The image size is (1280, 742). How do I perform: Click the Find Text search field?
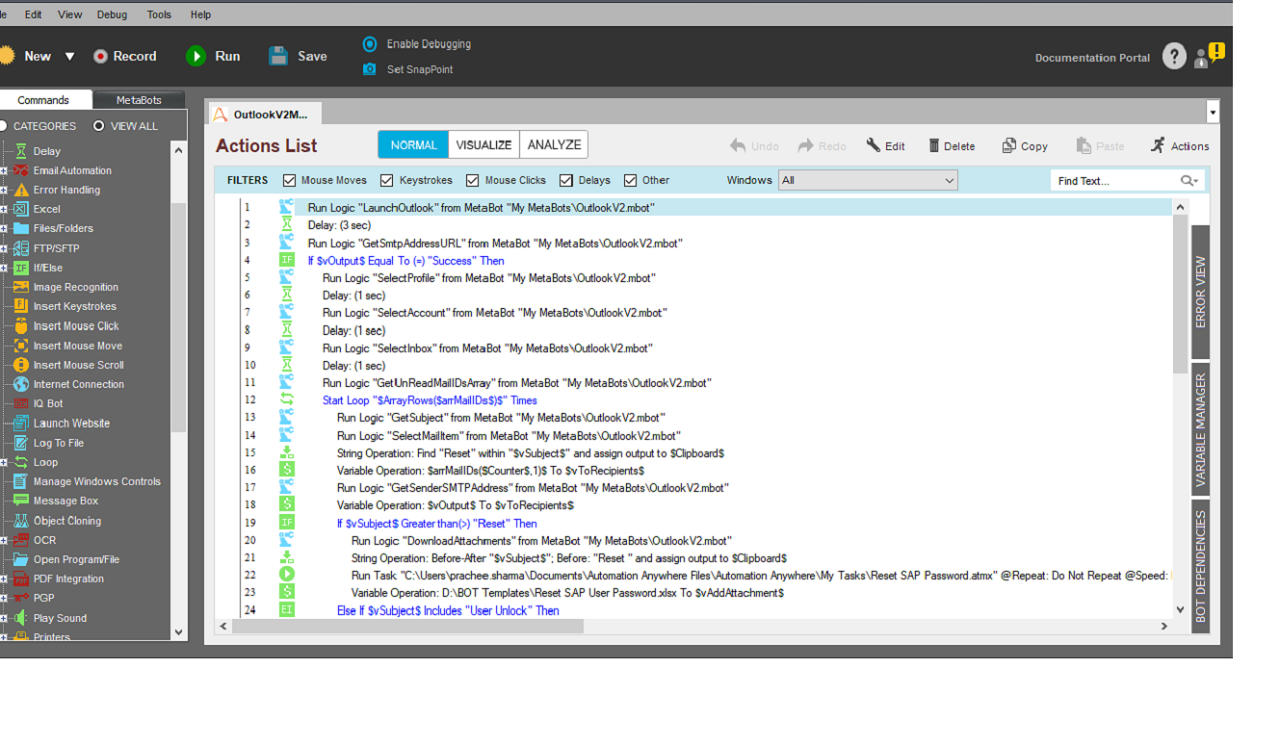click(x=1114, y=181)
